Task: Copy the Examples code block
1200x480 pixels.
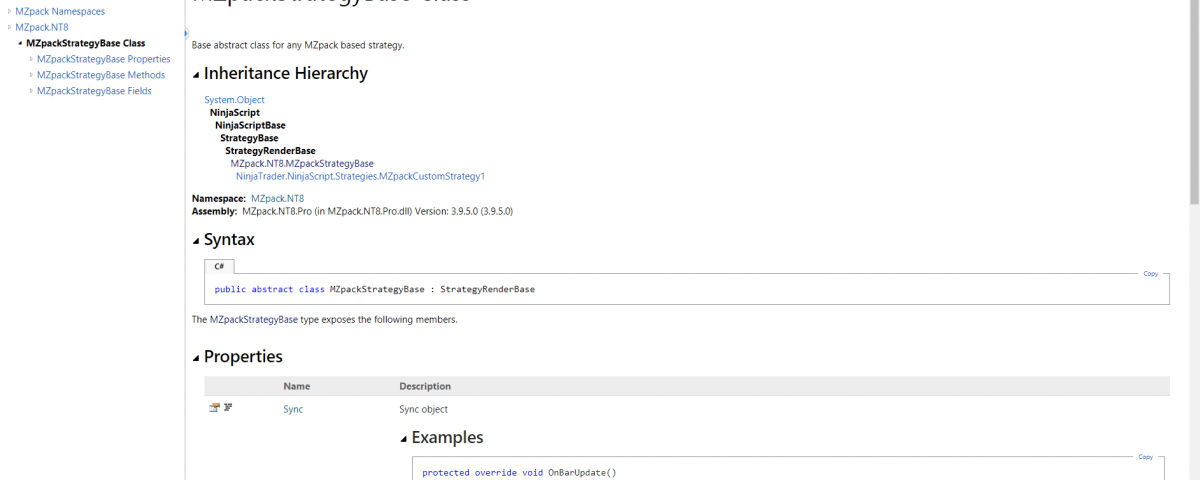Action: click(1145, 456)
